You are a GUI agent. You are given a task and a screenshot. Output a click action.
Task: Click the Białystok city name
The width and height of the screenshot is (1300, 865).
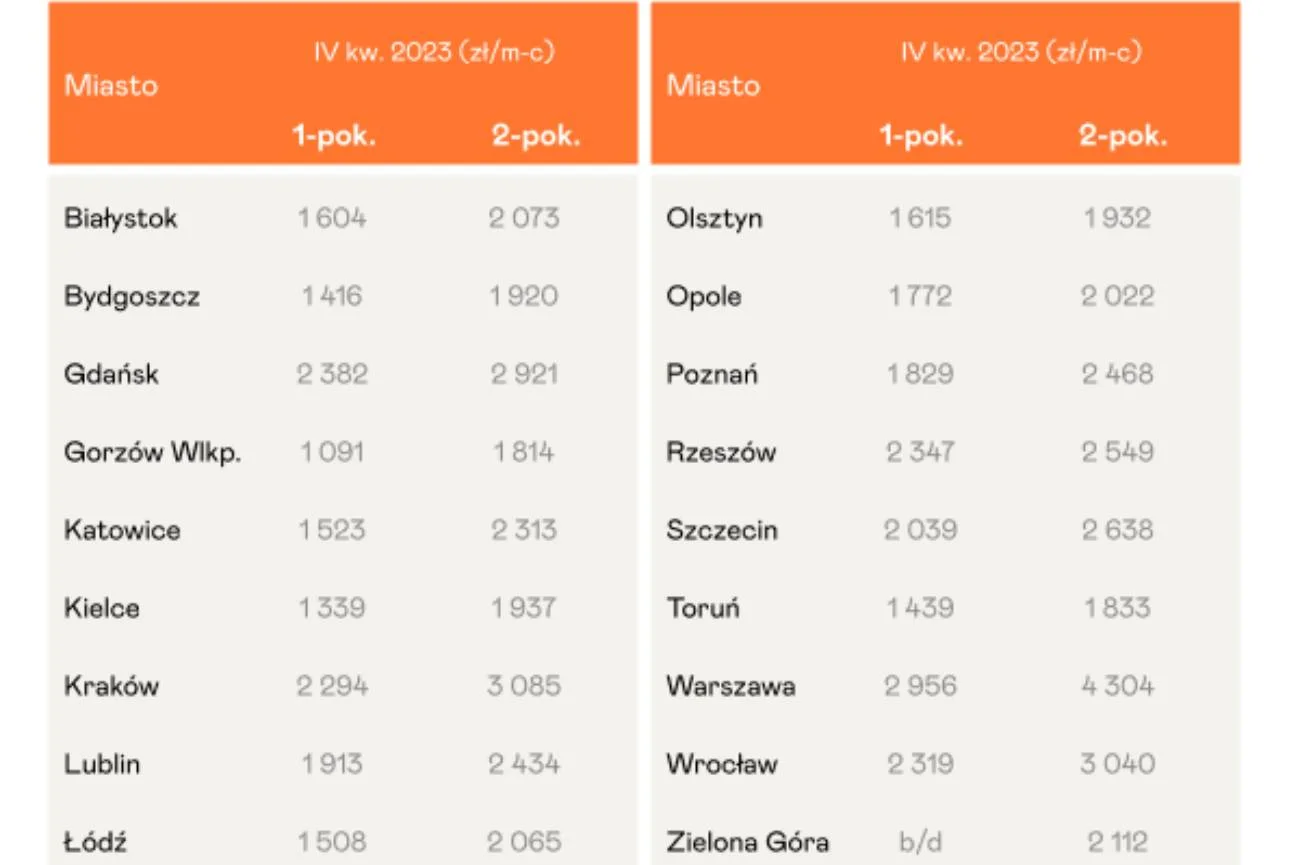pos(120,219)
